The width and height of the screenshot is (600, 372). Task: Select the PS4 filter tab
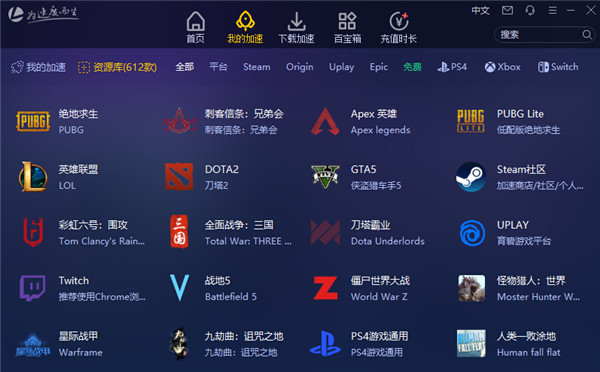(452, 67)
